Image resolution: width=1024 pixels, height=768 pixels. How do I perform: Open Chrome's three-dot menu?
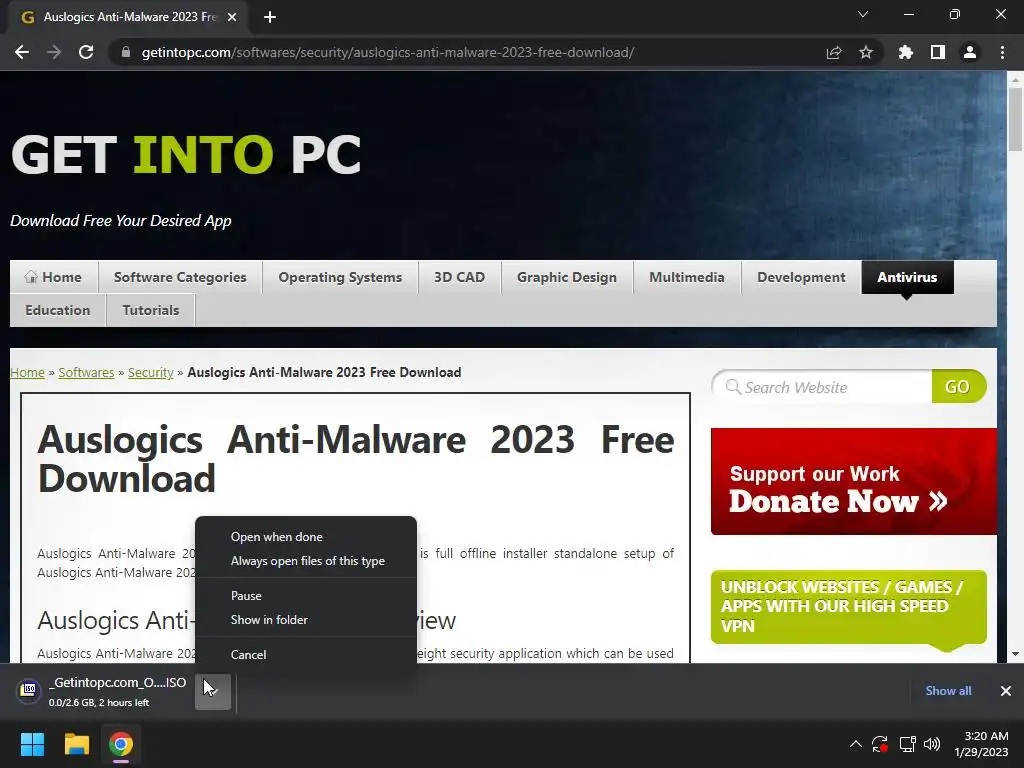[1002, 52]
